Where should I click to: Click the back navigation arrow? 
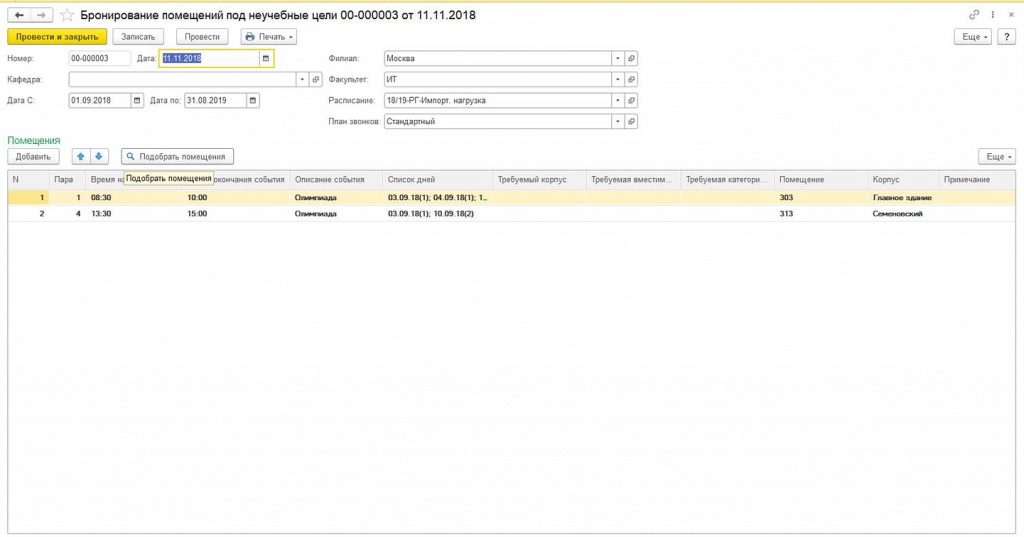pyautogui.click(x=19, y=15)
